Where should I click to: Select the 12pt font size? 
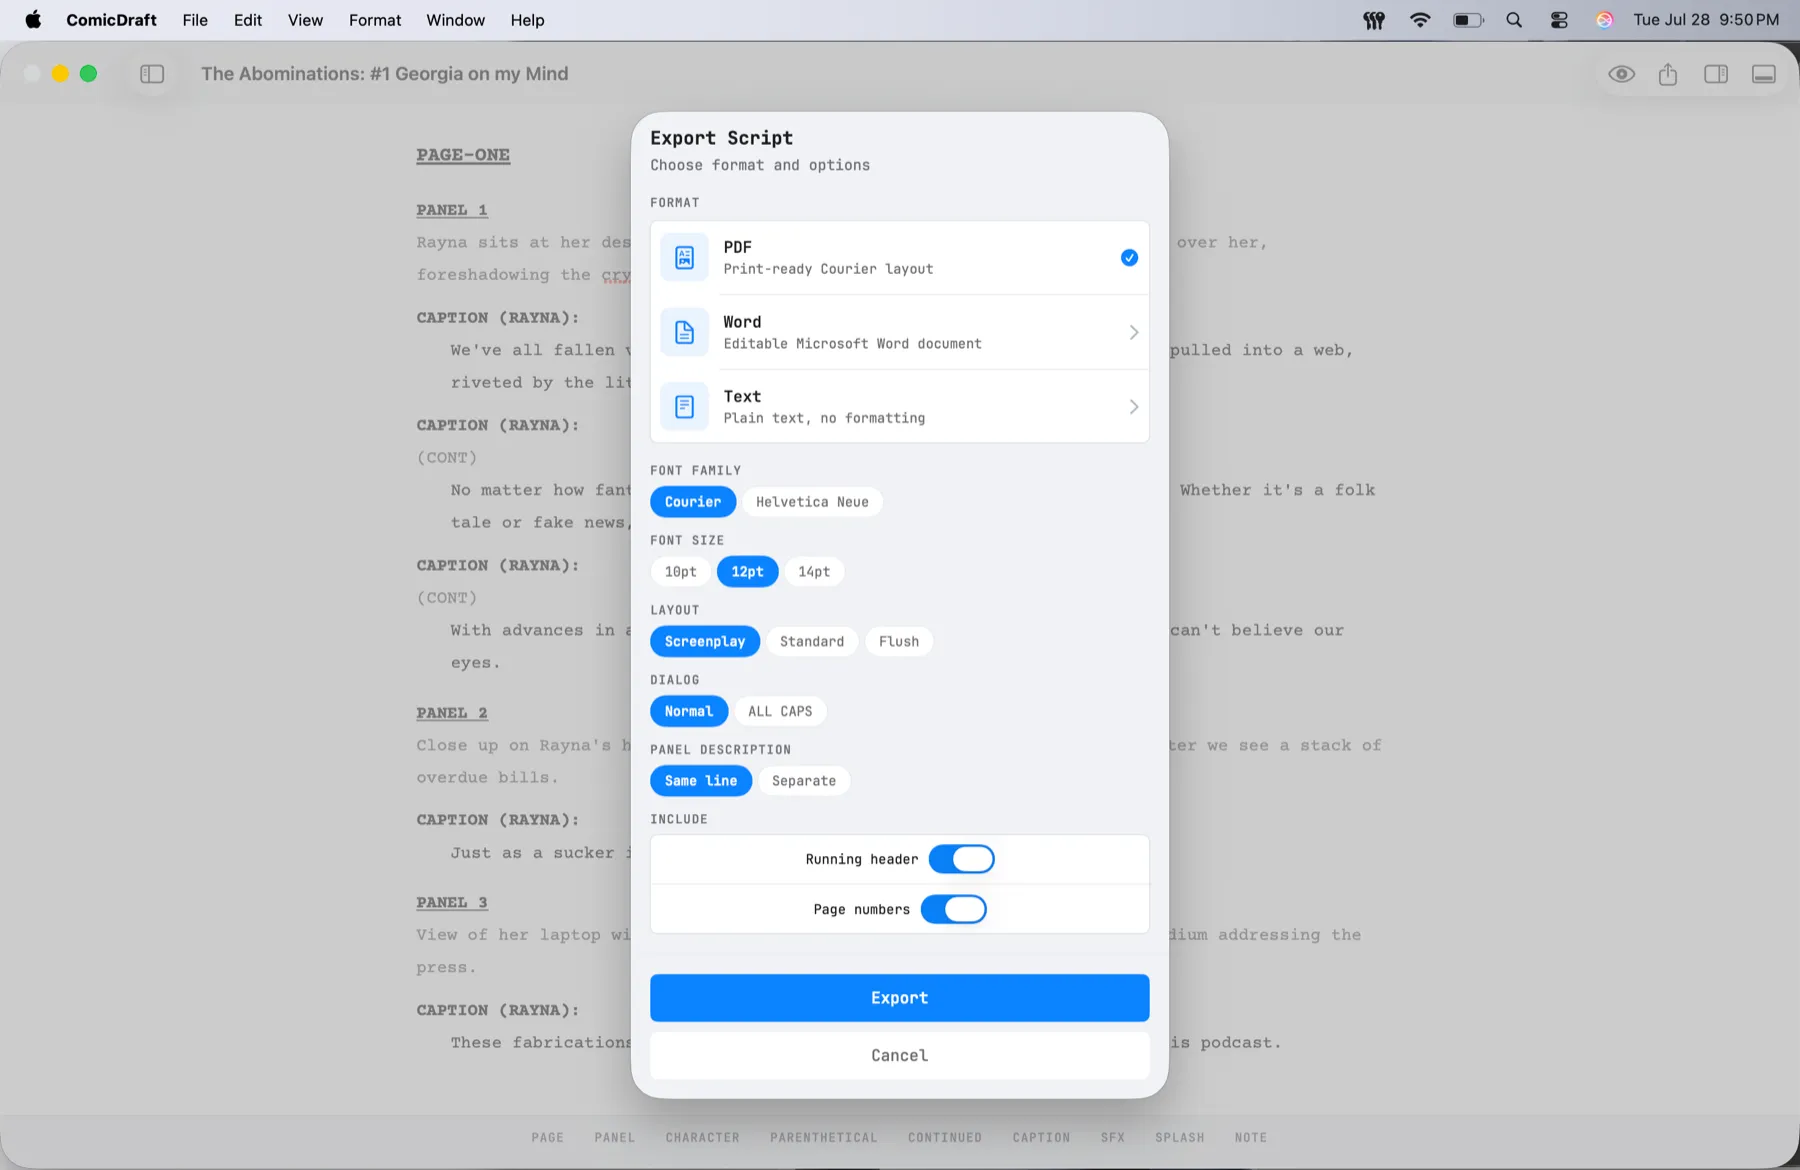click(x=748, y=572)
